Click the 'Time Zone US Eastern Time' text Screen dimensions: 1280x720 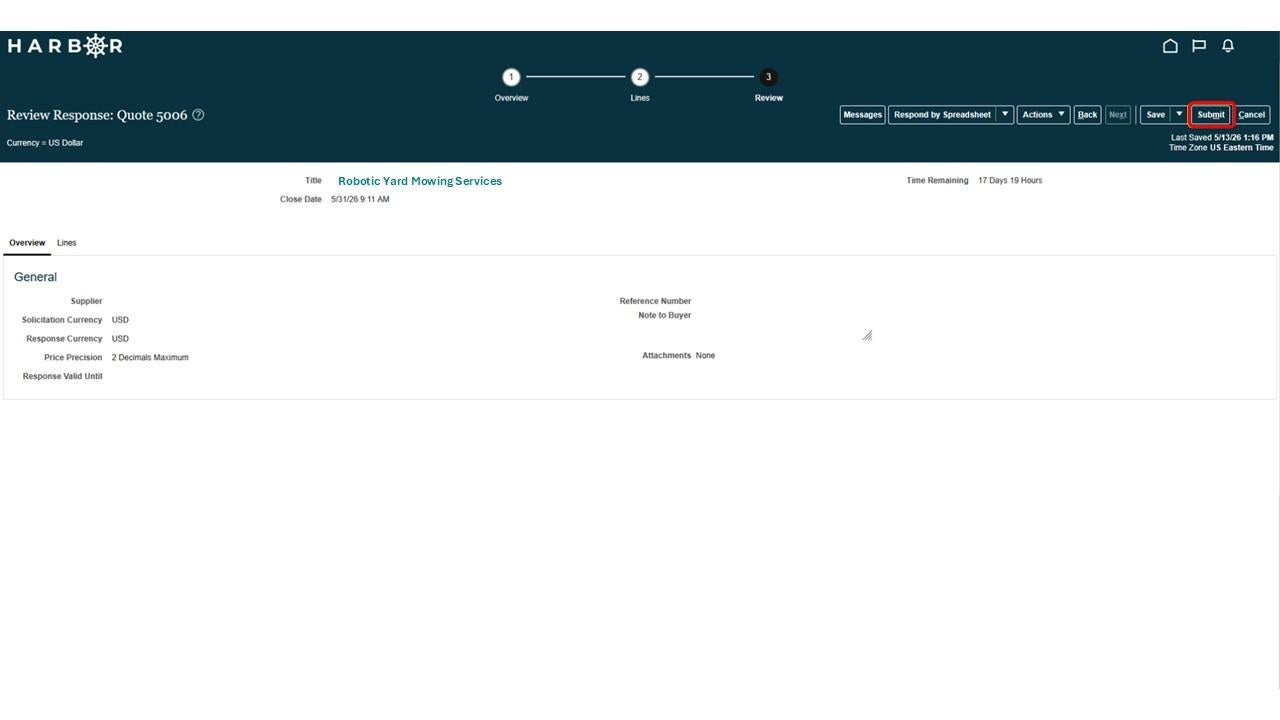(x=1221, y=148)
